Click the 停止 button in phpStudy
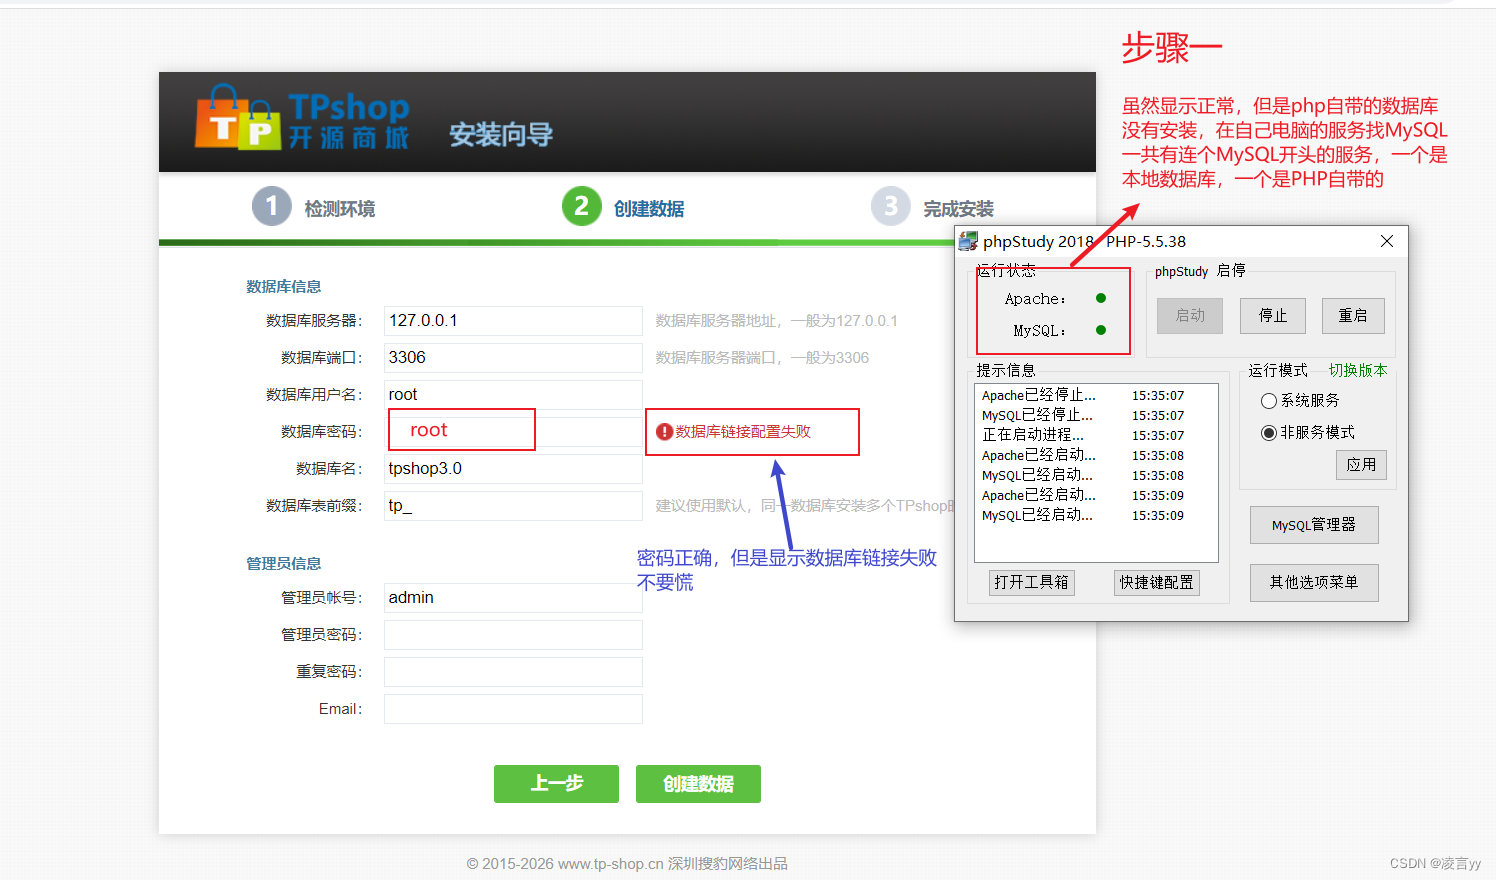The image size is (1496, 880). (1273, 316)
